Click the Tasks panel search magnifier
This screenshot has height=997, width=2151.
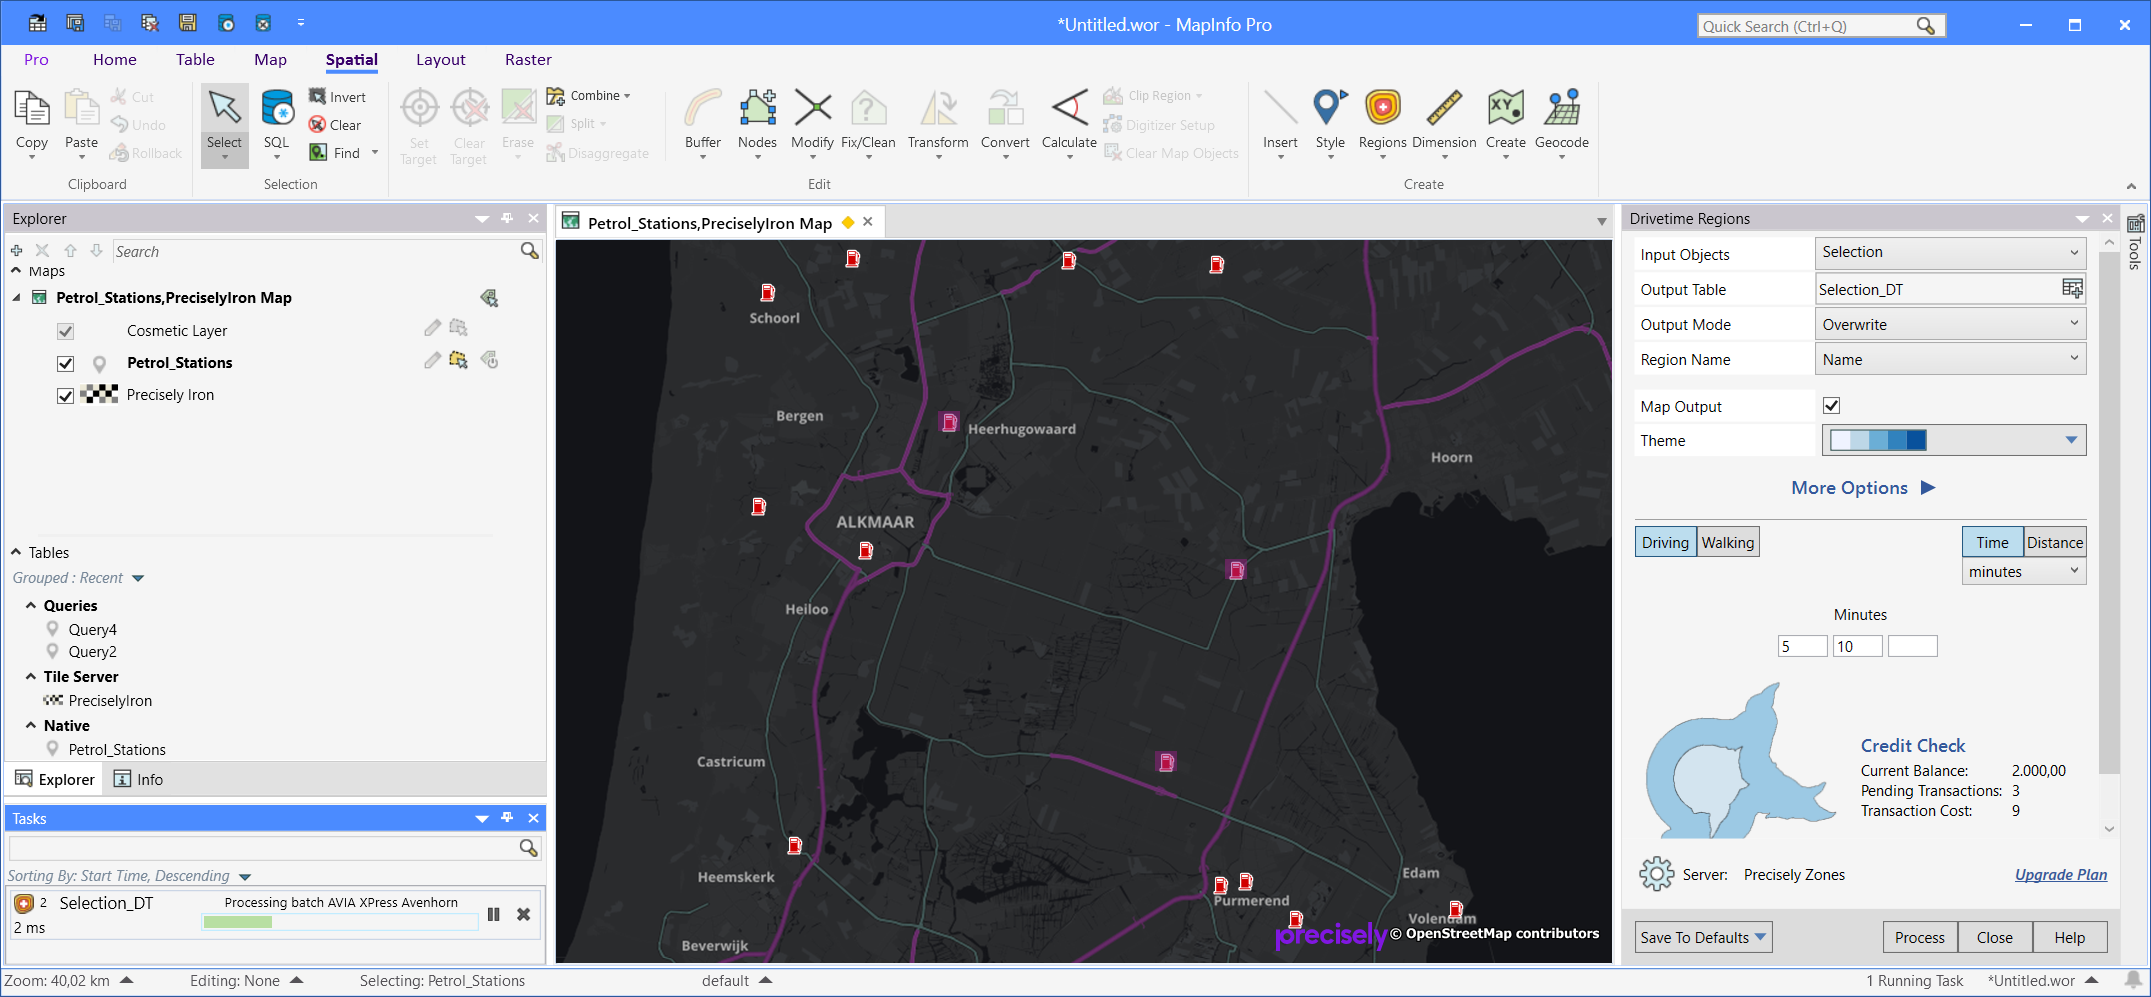point(529,848)
